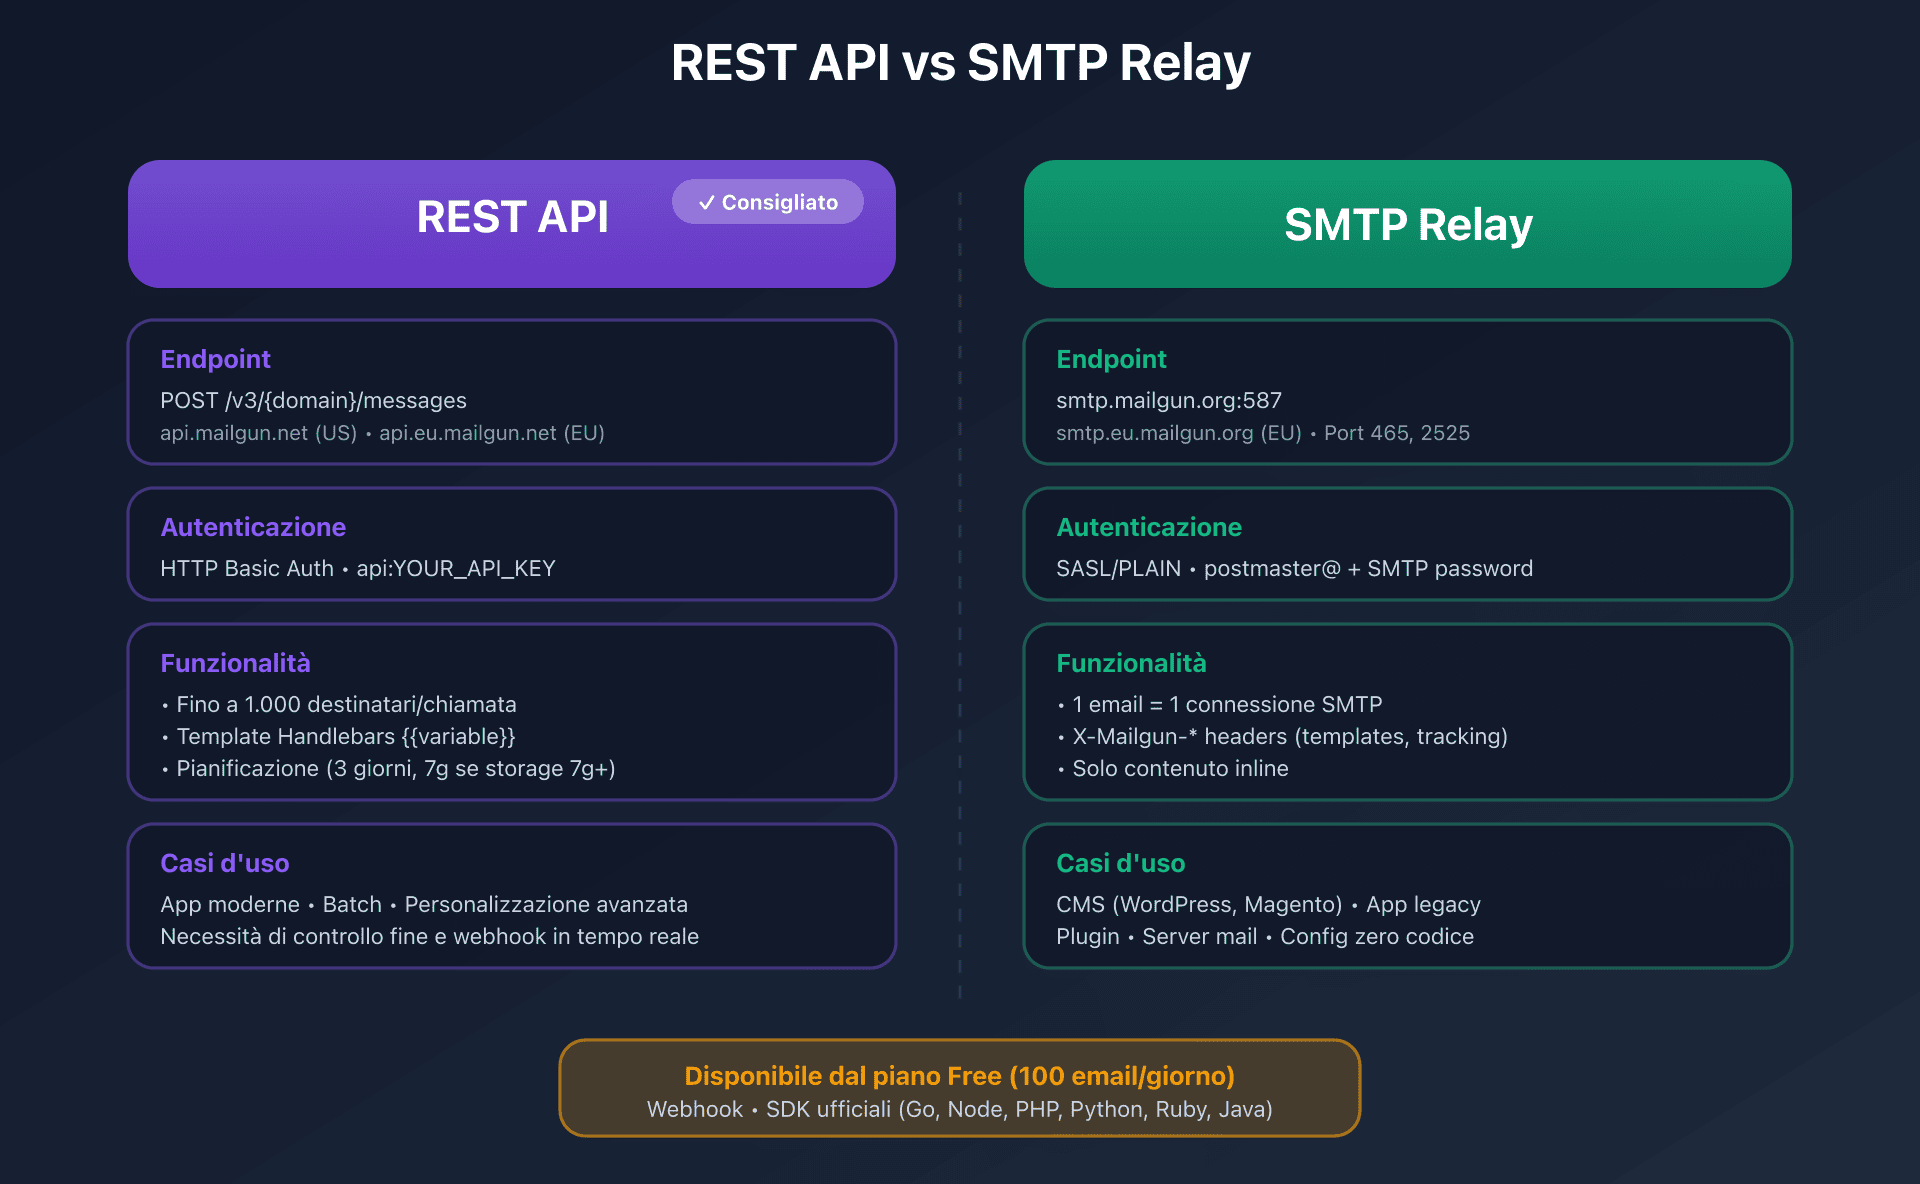The width and height of the screenshot is (1920, 1184).
Task: Click the orange Free plan banner
Action: point(960,1087)
